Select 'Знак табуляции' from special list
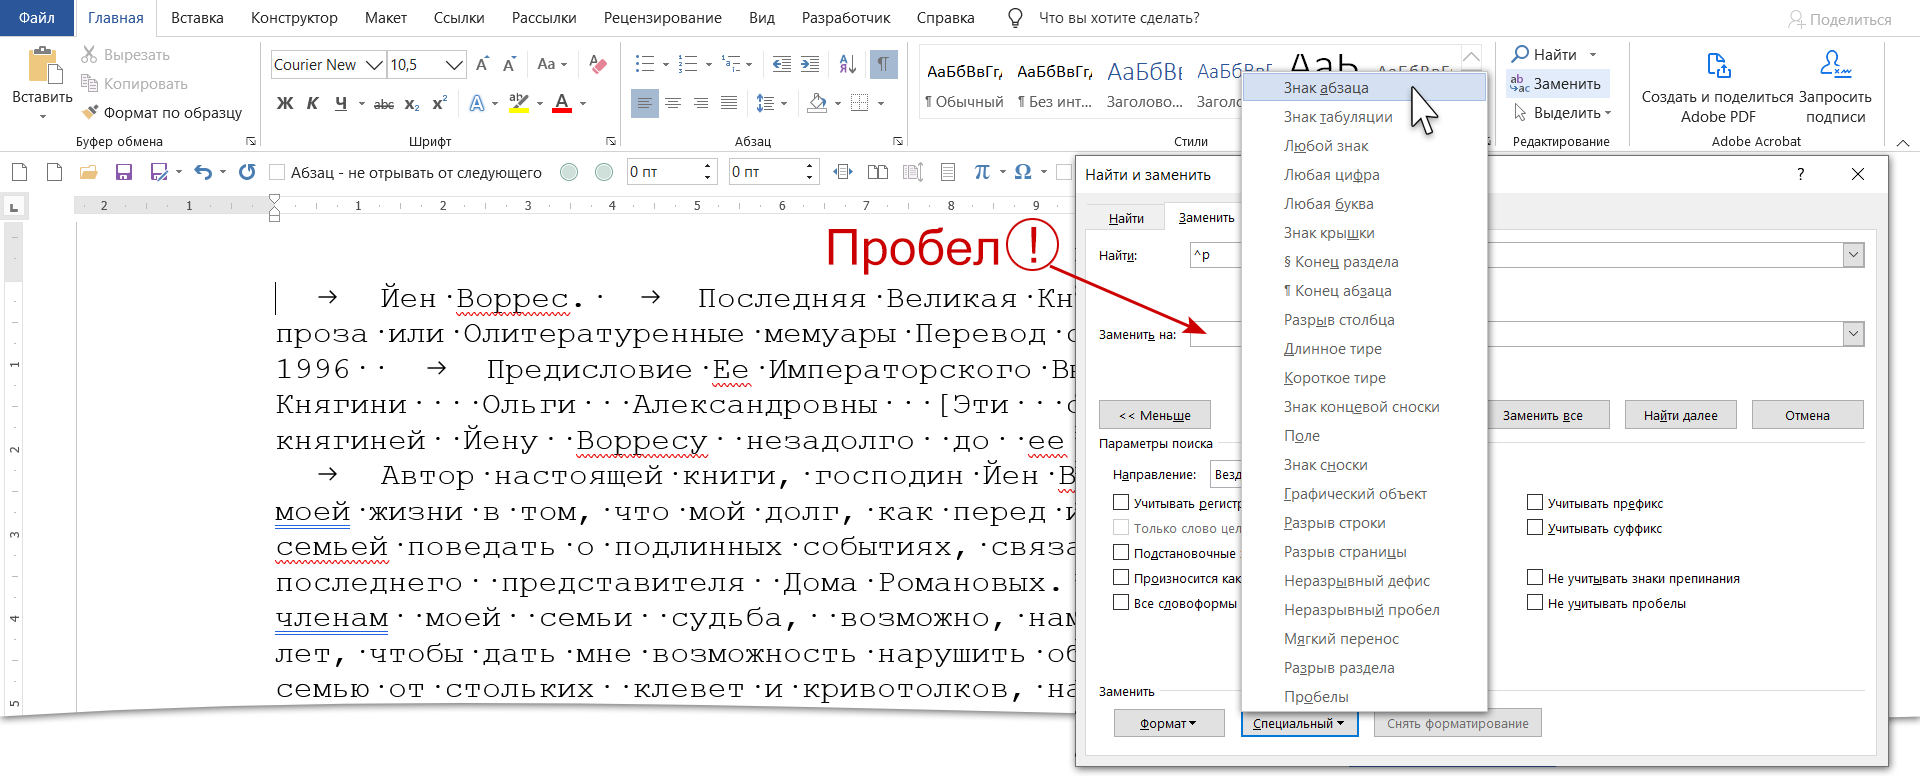This screenshot has height=782, width=1920. point(1364,117)
